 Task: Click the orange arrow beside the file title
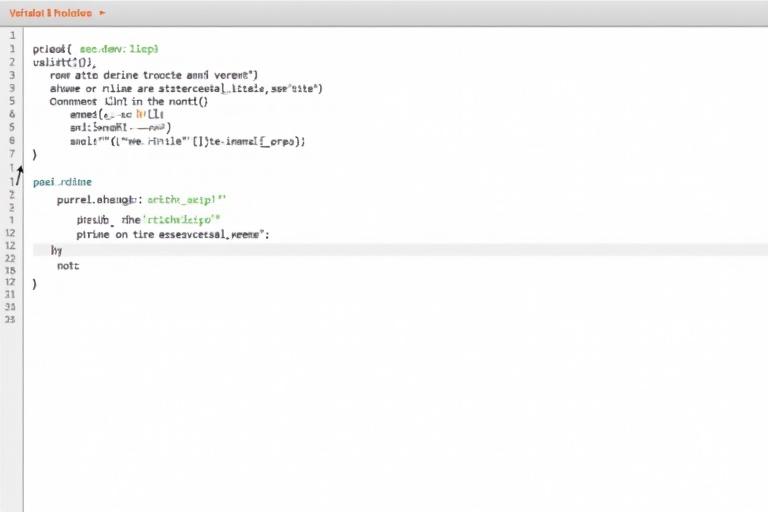[x=102, y=14]
